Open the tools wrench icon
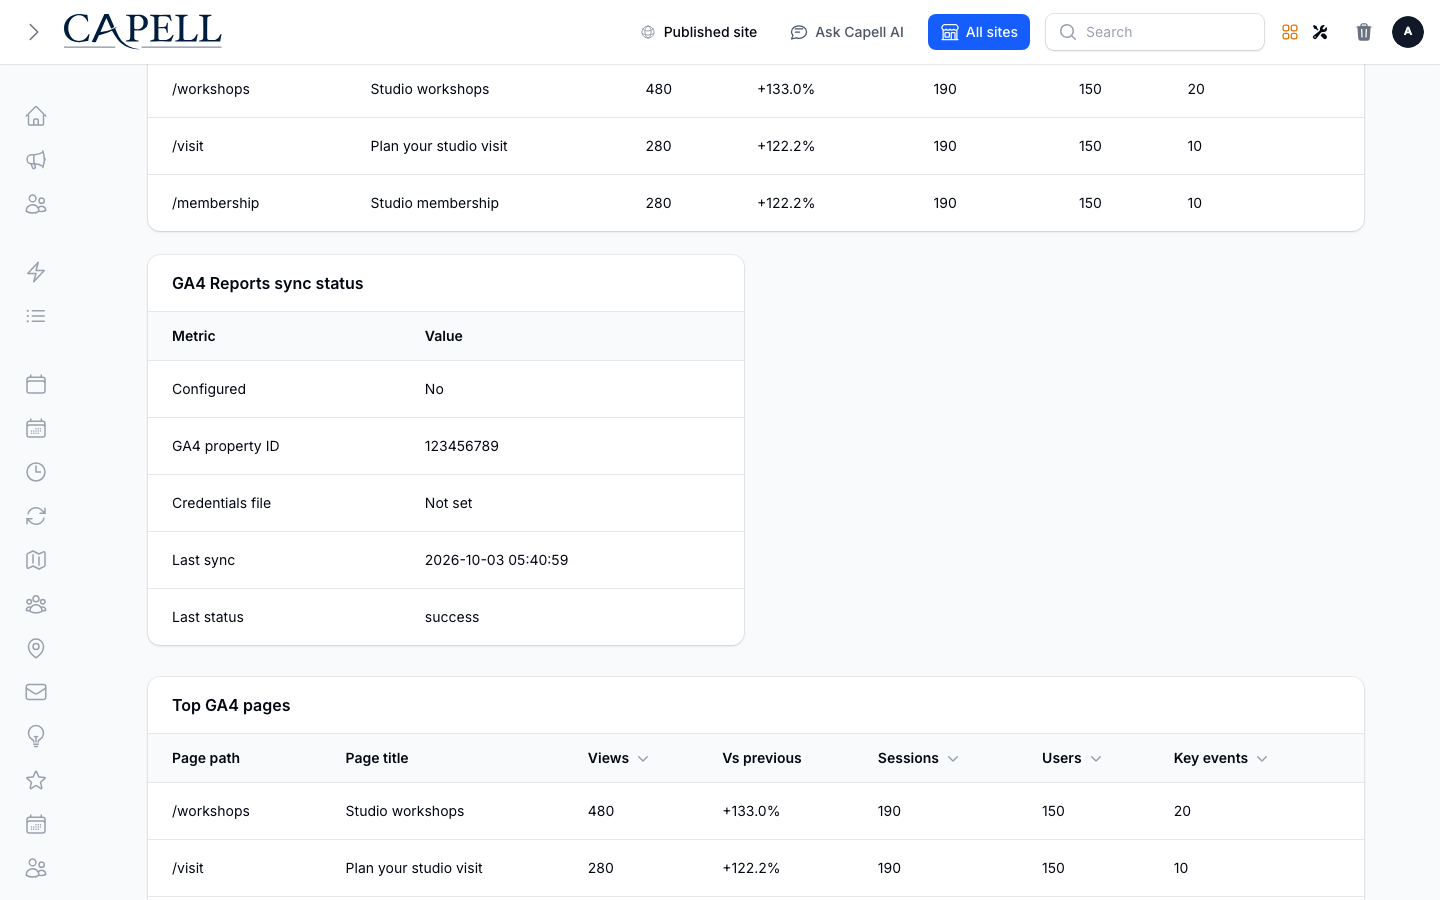Viewport: 1440px width, 900px height. click(x=1320, y=32)
